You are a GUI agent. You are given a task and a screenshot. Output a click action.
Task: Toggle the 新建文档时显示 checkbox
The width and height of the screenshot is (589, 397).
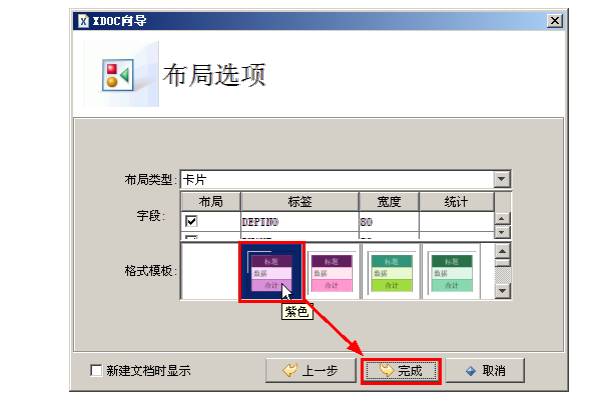tap(96, 371)
